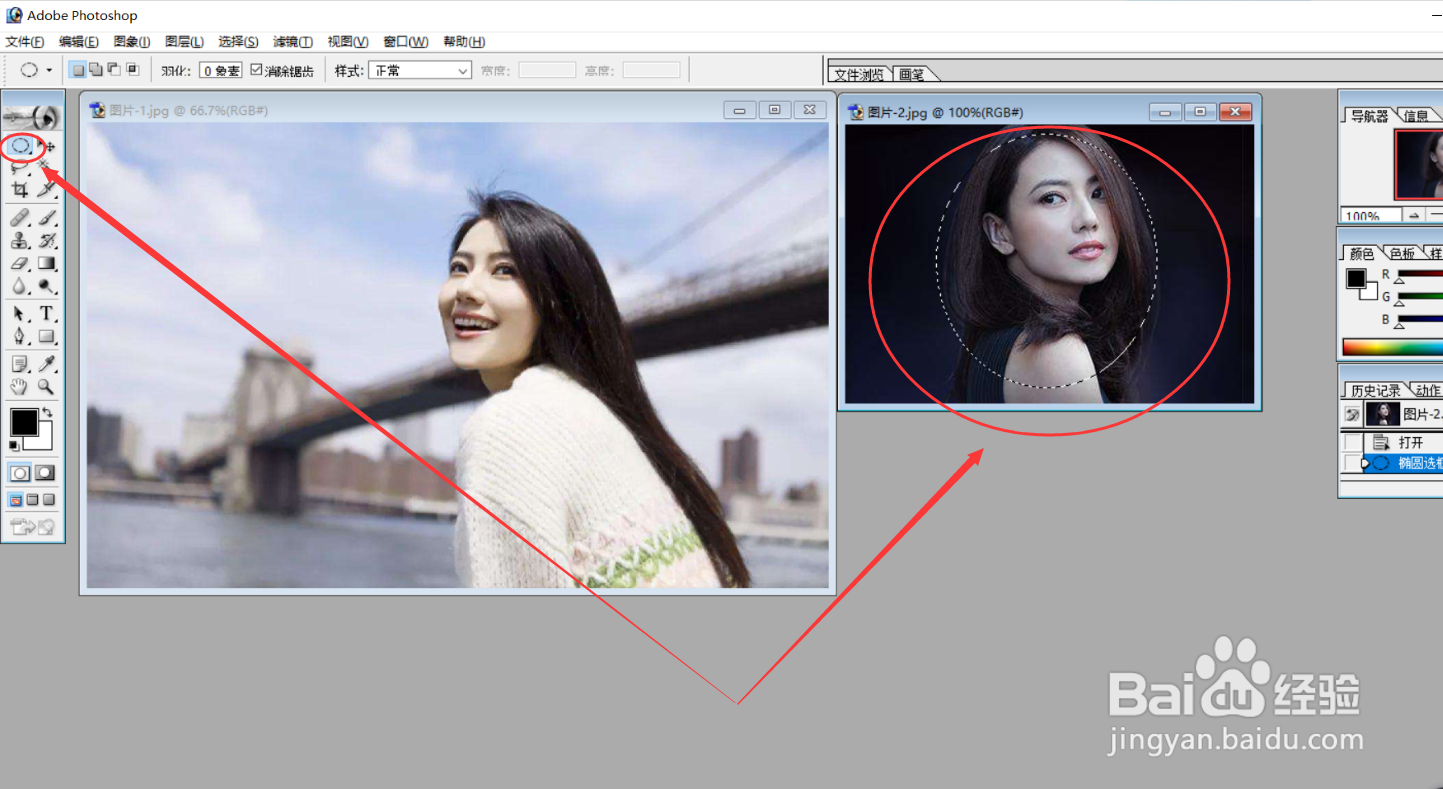
Task: Select the Clone Stamp tool
Action: [20, 240]
